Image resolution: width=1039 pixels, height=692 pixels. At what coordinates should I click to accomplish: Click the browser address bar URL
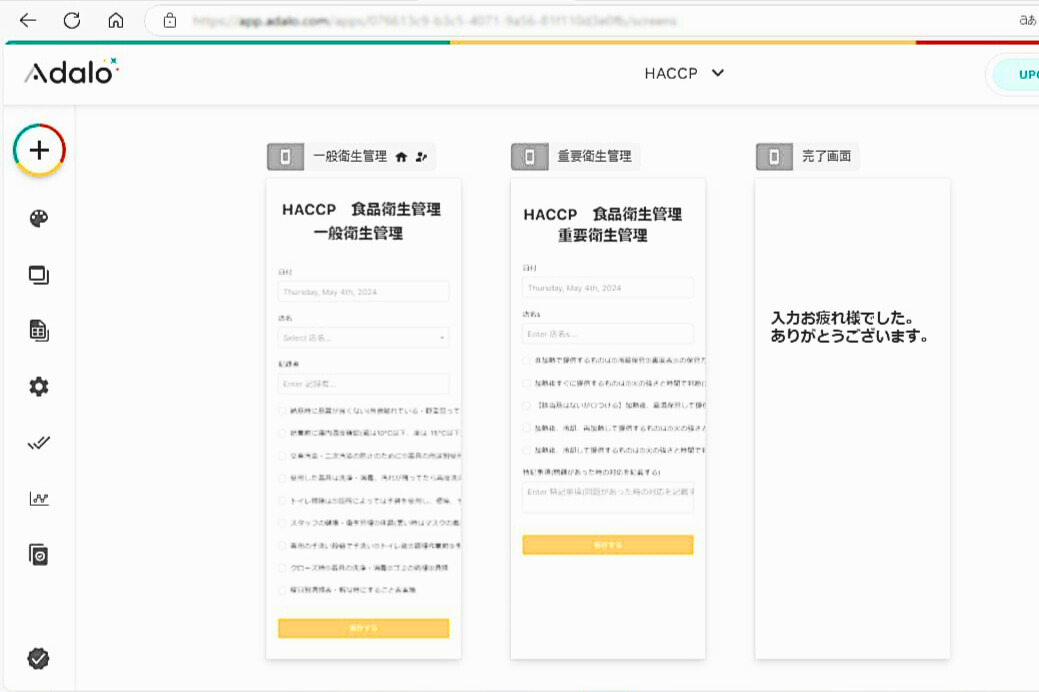tap(434, 21)
